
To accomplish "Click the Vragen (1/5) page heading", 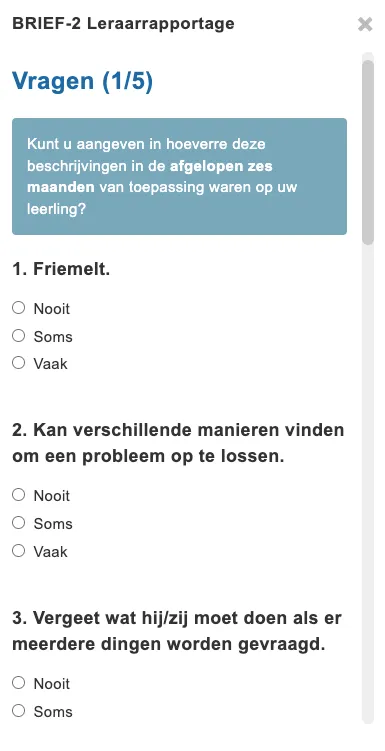I will tap(82, 80).
